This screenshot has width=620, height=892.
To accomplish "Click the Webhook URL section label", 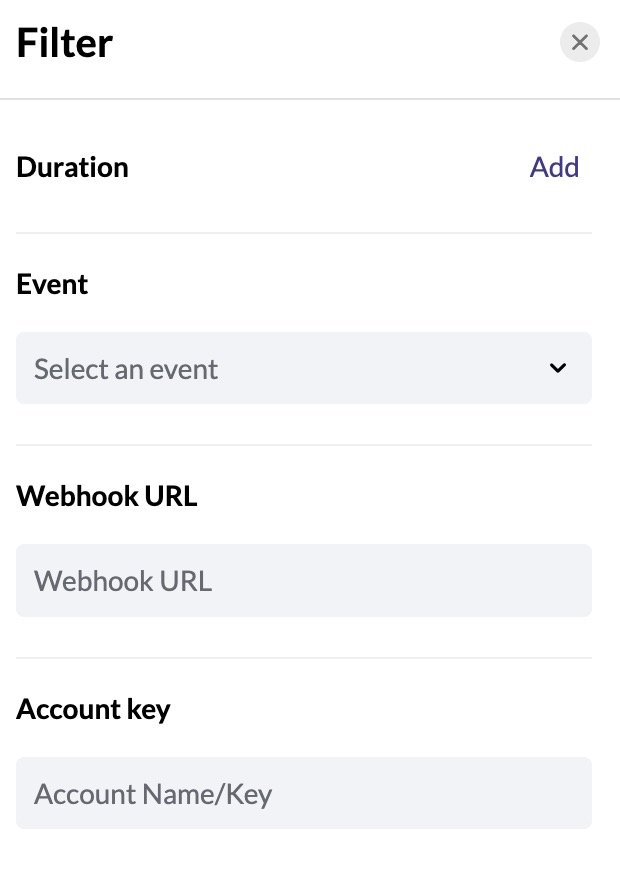I will coord(107,496).
